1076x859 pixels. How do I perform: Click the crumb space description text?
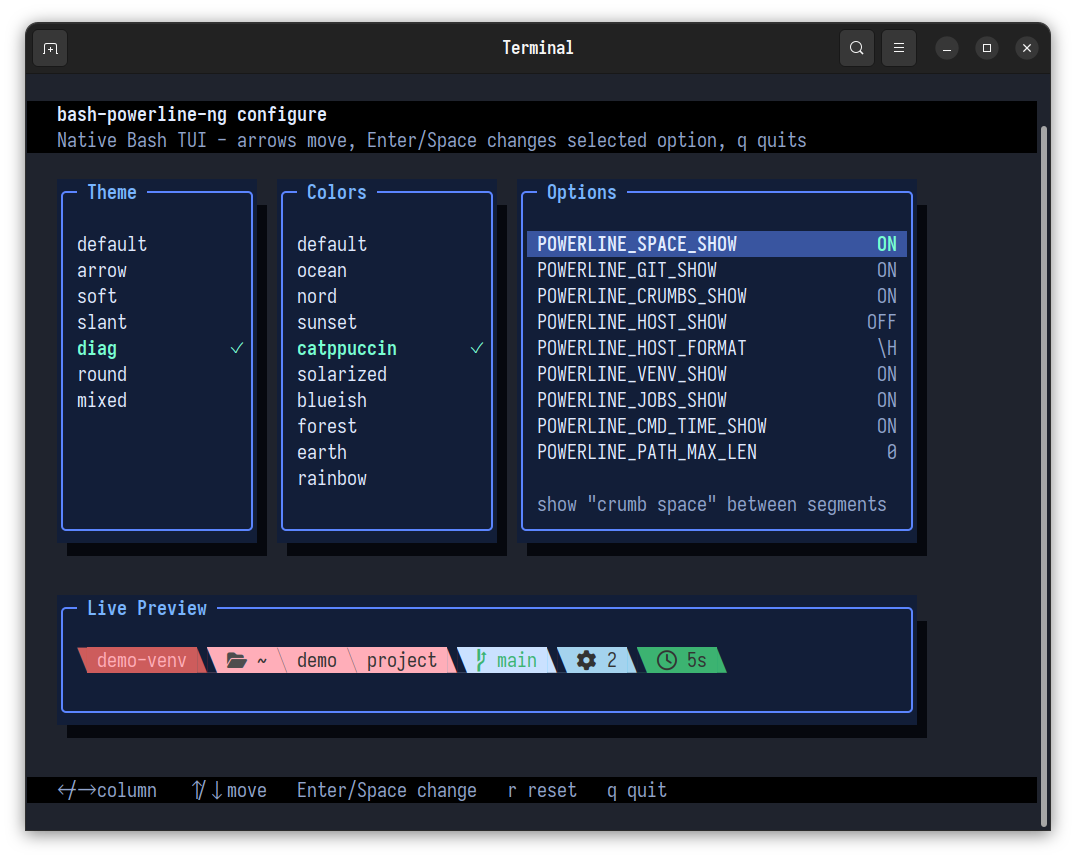click(712, 505)
